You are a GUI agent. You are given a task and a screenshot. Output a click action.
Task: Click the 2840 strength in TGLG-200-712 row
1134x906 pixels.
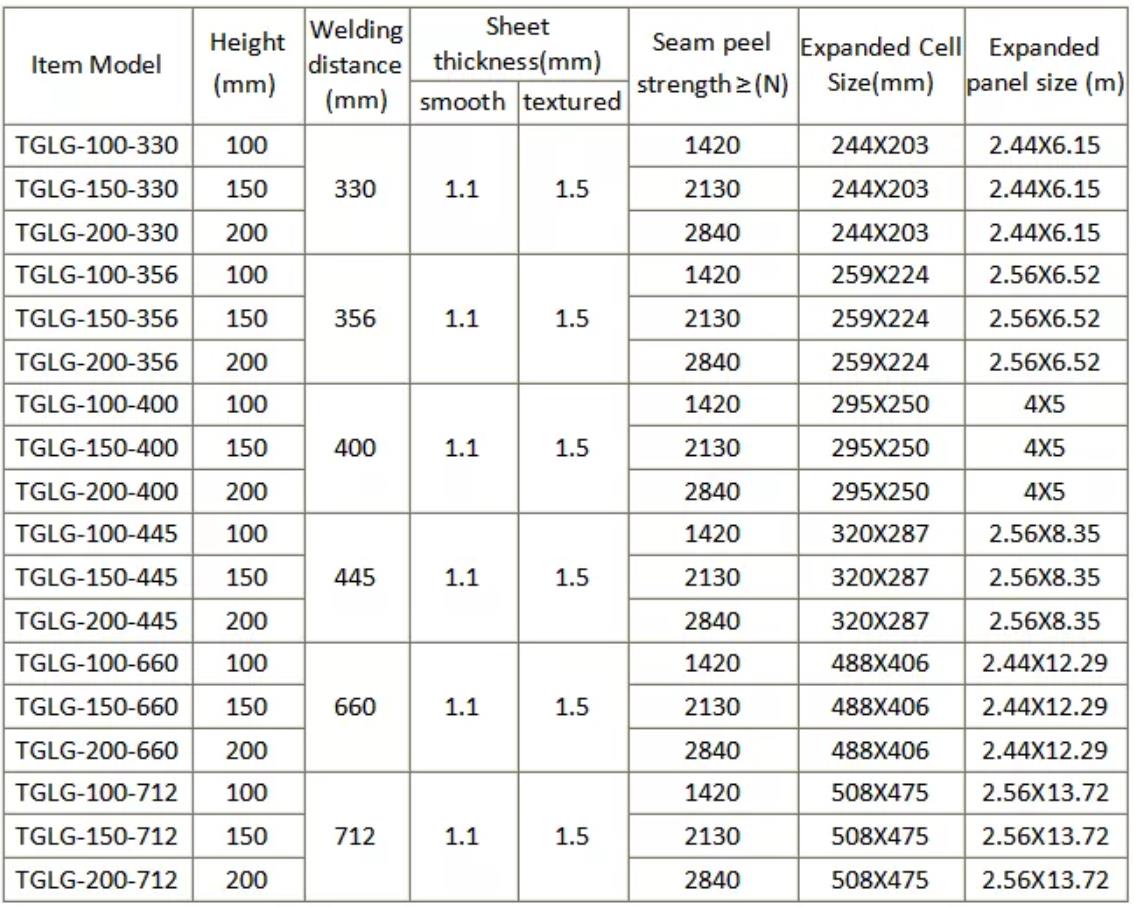tap(713, 880)
